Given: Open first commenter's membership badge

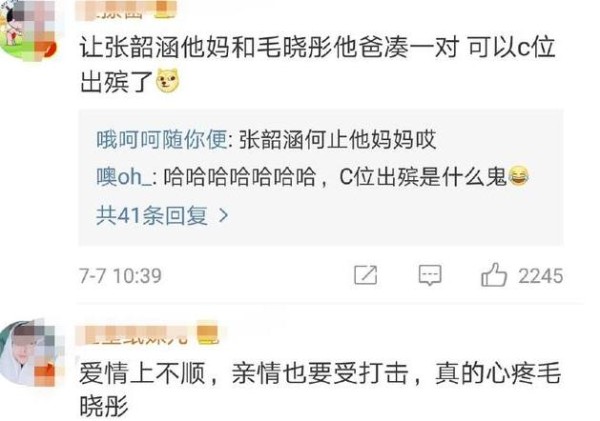Looking at the screenshot, I should (x=165, y=10).
